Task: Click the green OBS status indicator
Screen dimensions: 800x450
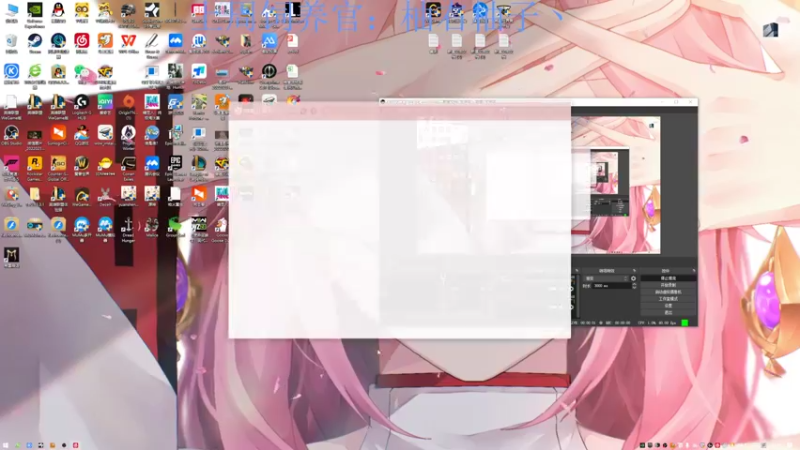Action: click(685, 322)
